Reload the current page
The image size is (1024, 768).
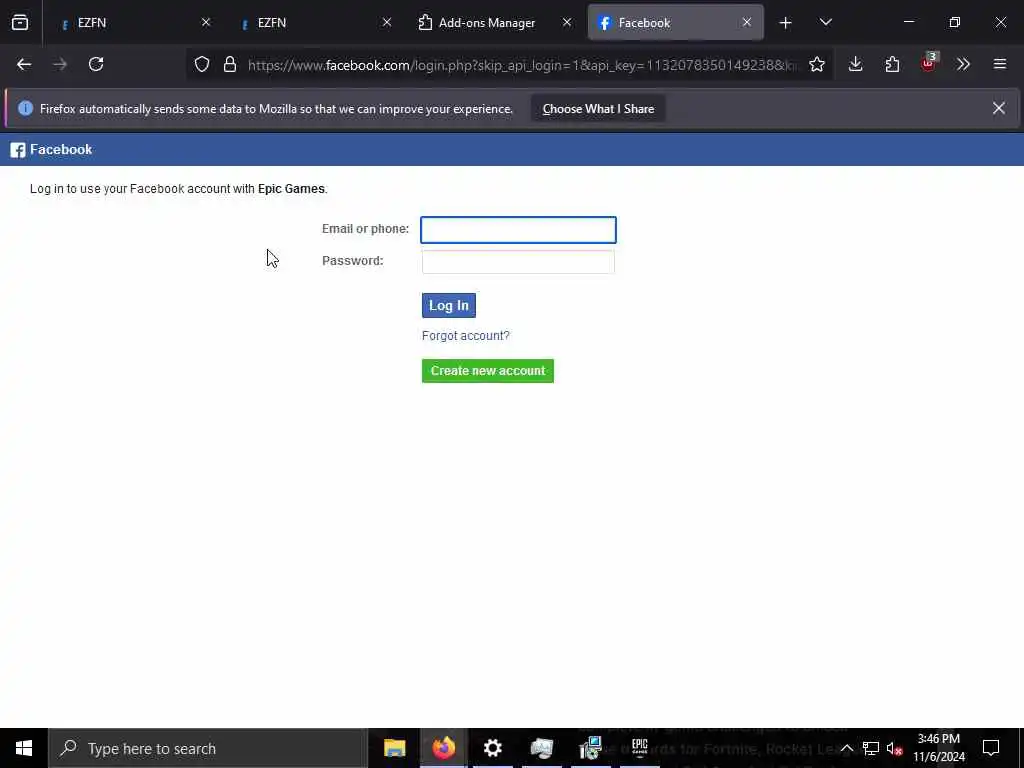(96, 64)
